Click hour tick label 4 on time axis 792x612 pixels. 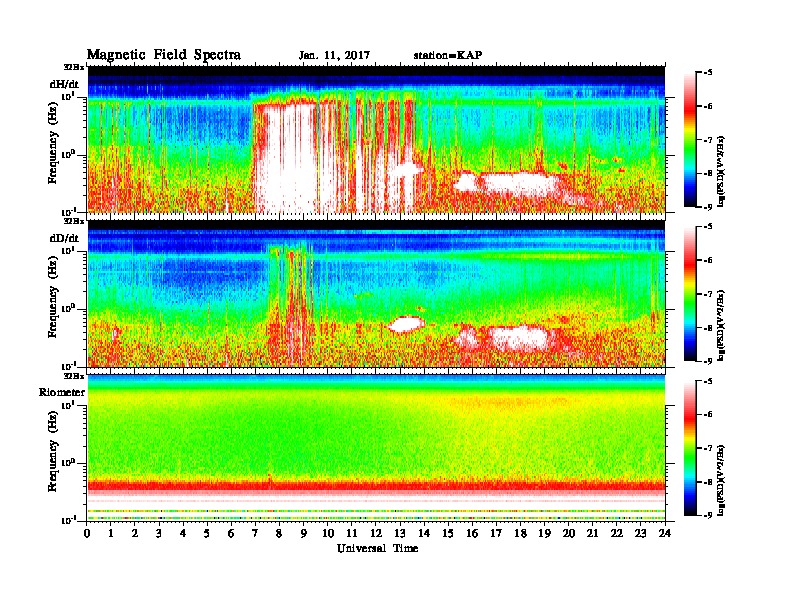click(x=183, y=533)
